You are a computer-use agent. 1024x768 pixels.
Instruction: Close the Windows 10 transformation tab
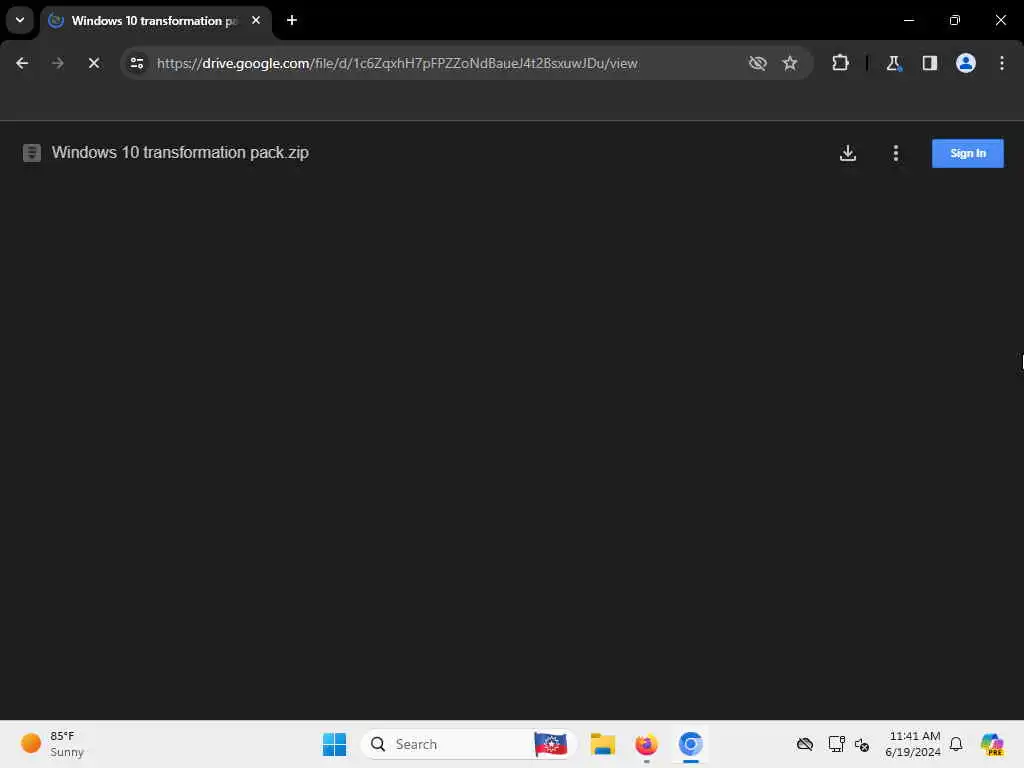(256, 20)
